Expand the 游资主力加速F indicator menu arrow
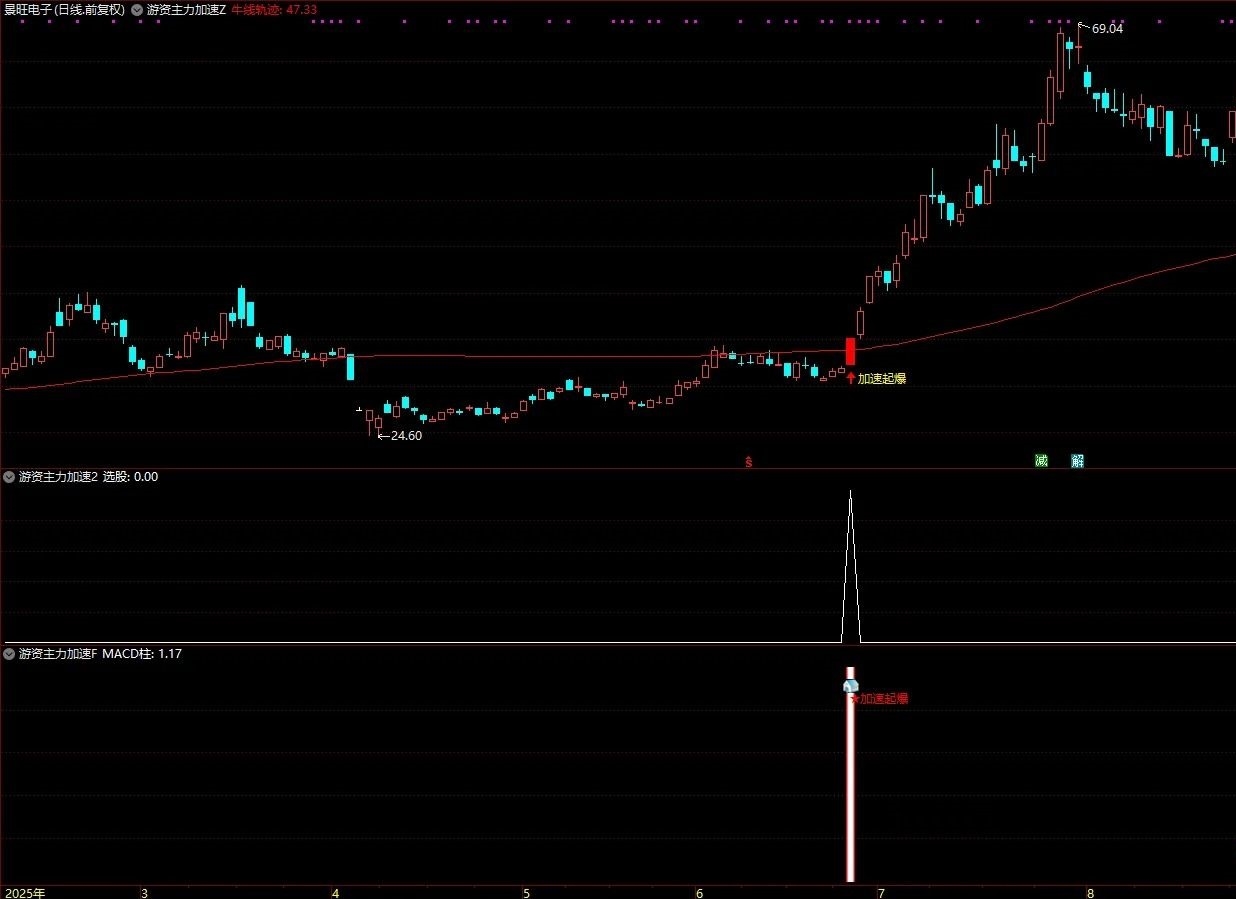Viewport: 1236px width, 899px height. click(x=9, y=654)
